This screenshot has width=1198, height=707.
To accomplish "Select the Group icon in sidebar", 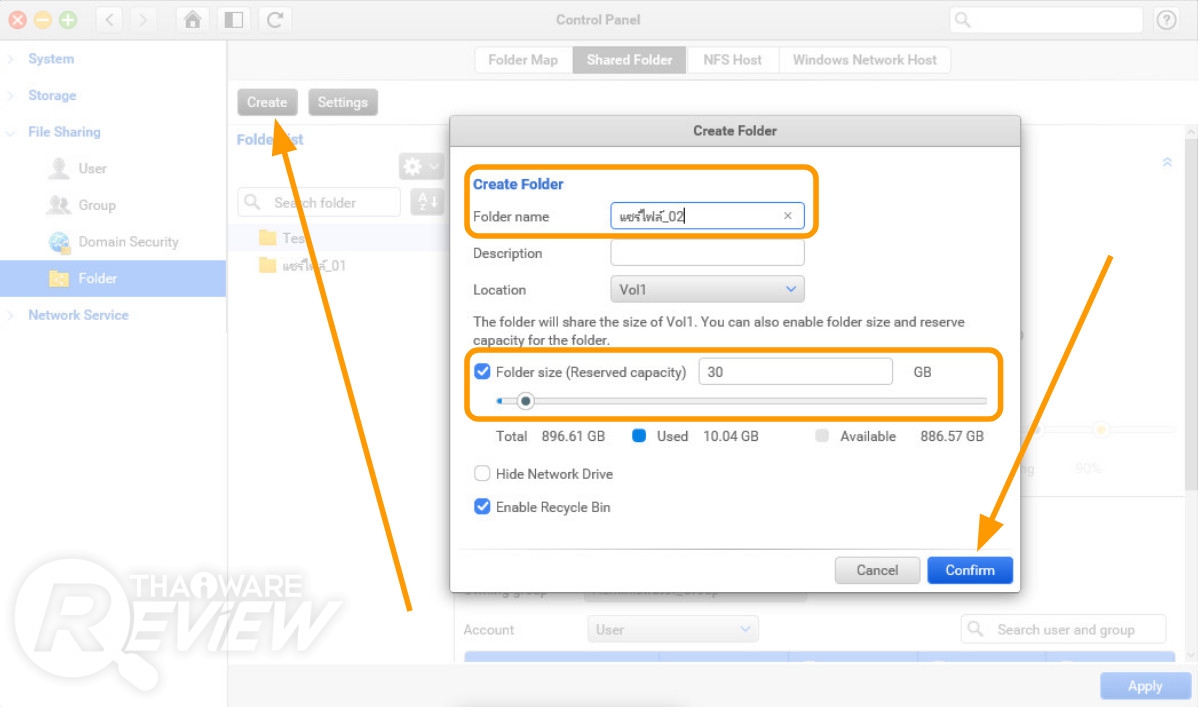I will pyautogui.click(x=59, y=205).
